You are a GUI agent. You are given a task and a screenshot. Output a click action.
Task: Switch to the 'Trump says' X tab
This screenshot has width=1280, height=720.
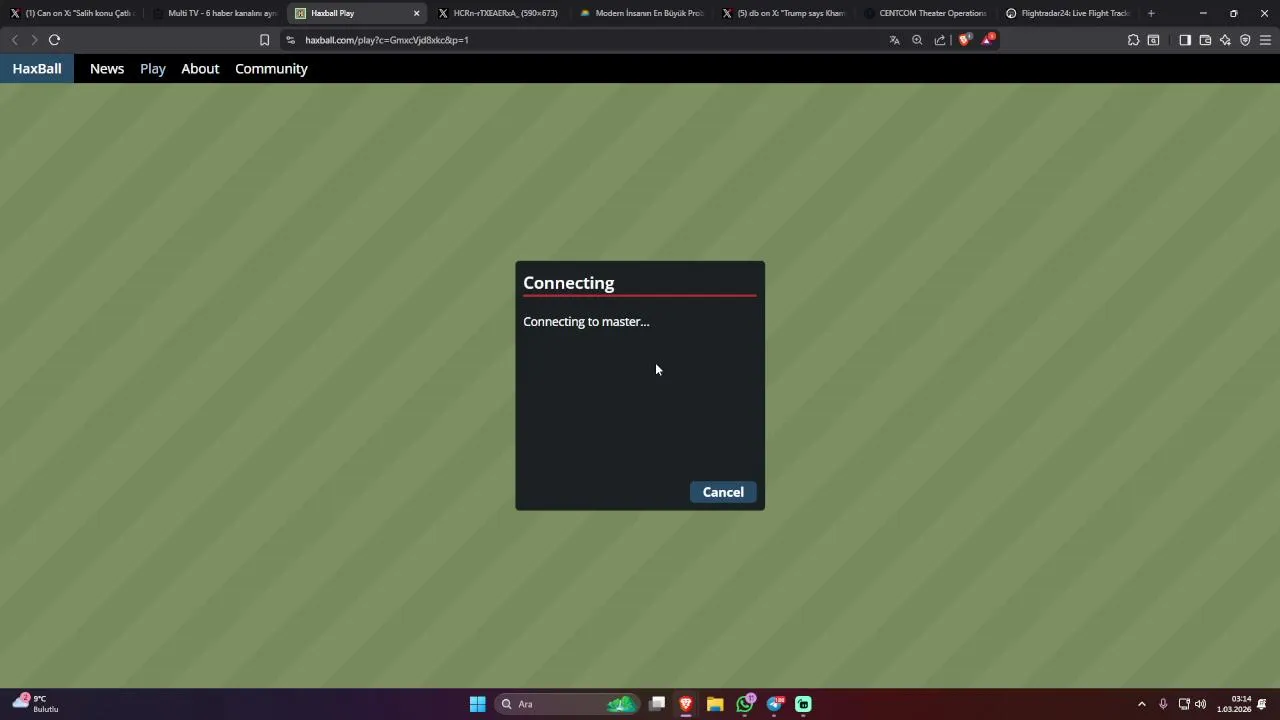(x=783, y=13)
